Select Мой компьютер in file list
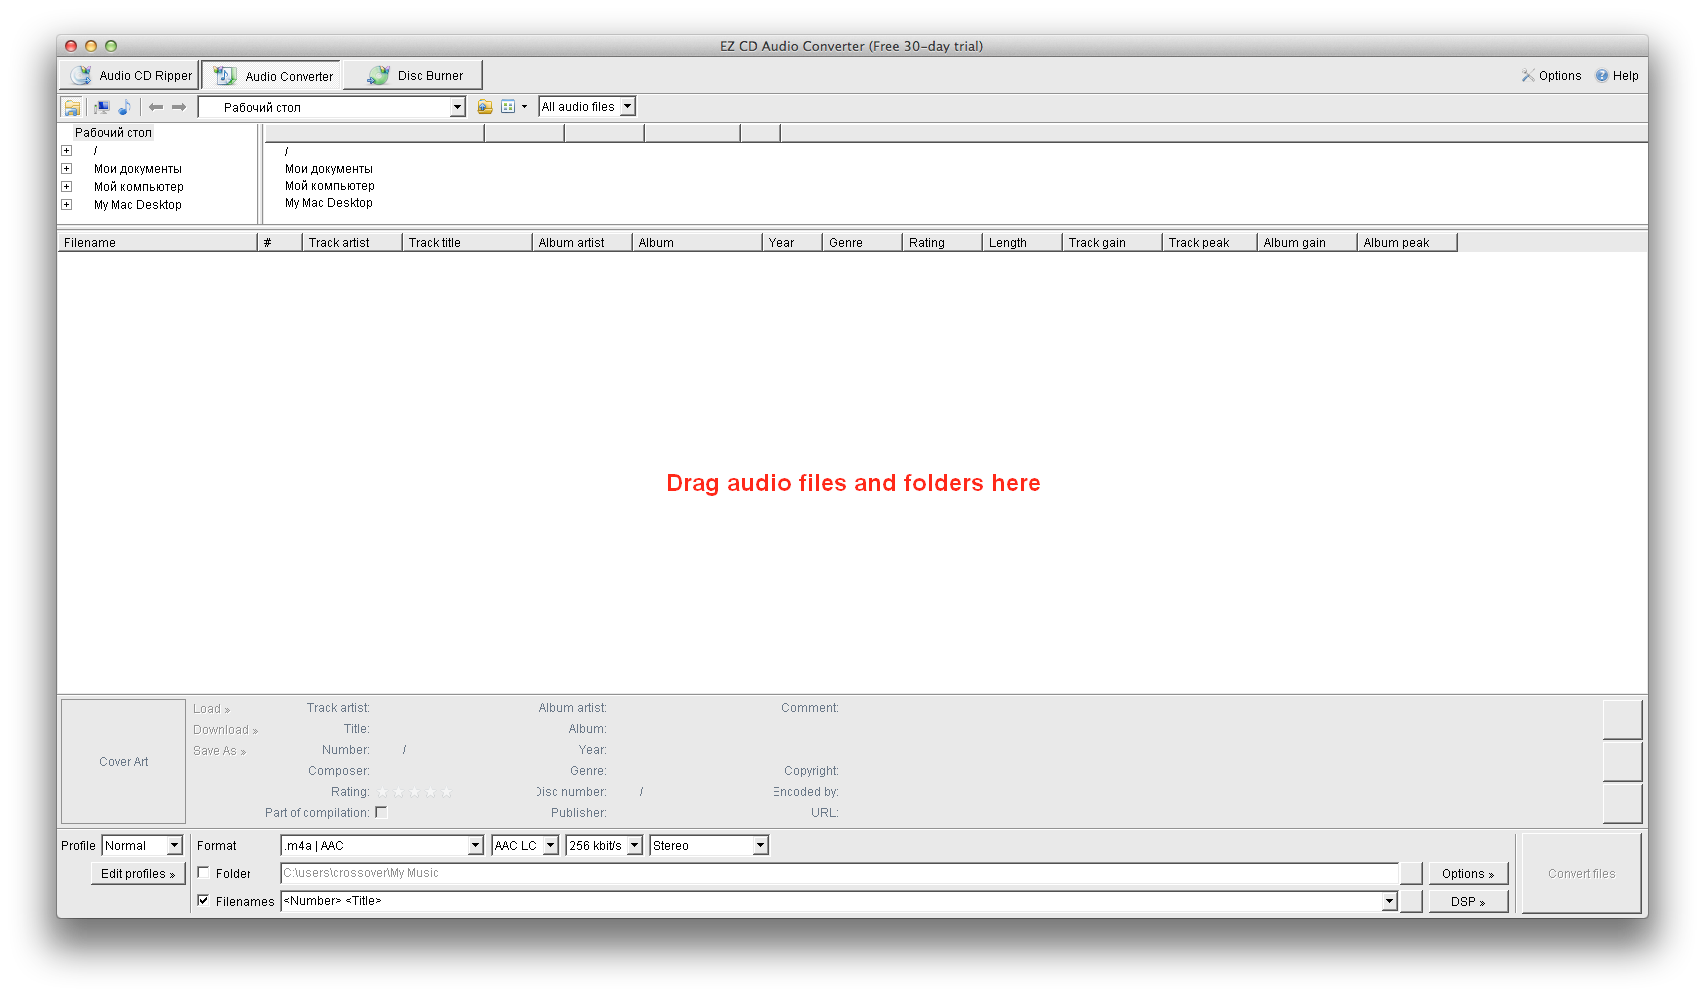This screenshot has height=997, width=1705. (330, 186)
